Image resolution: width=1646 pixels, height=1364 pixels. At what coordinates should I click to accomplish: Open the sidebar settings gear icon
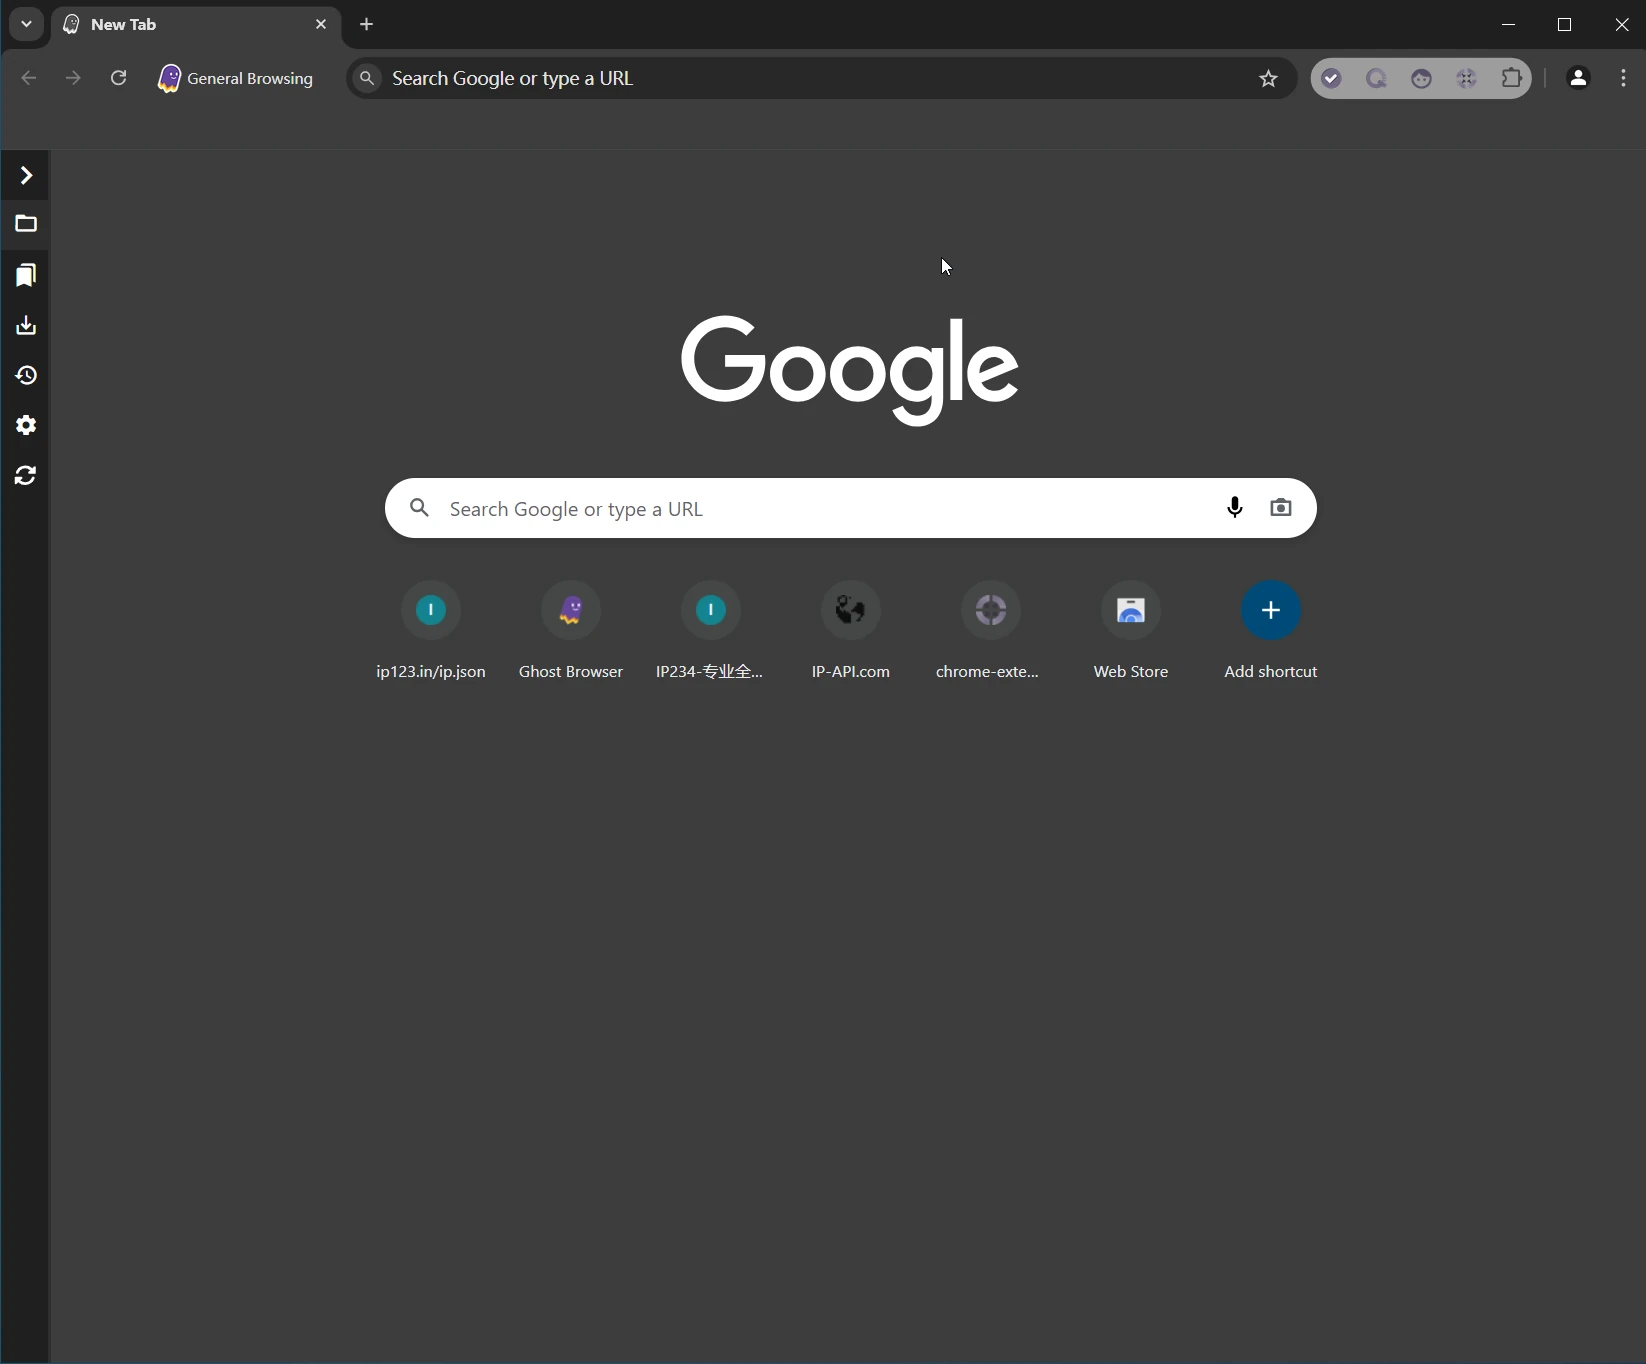26,425
